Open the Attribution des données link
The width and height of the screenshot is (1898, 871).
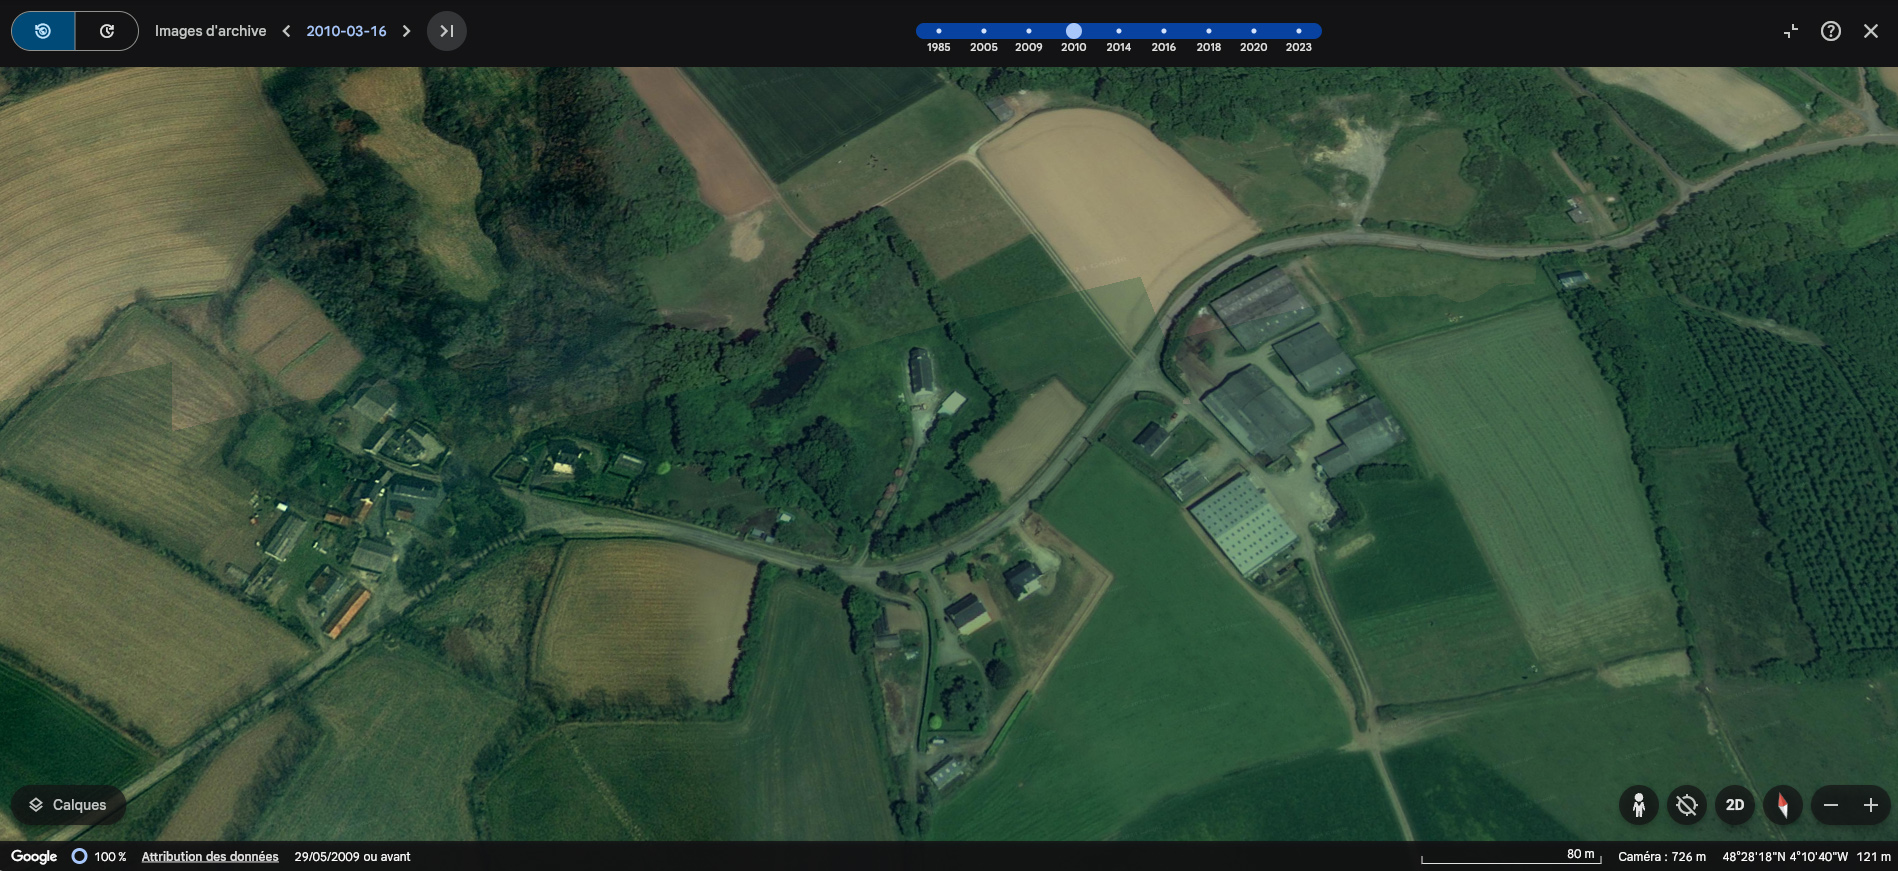pos(210,857)
